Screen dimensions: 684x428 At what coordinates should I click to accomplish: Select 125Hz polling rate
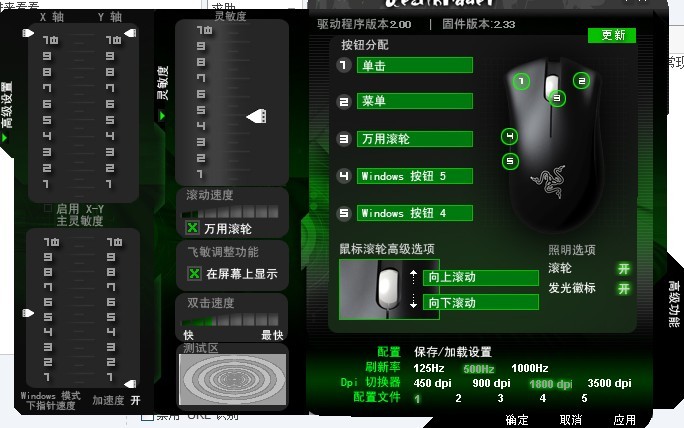pyautogui.click(x=429, y=368)
